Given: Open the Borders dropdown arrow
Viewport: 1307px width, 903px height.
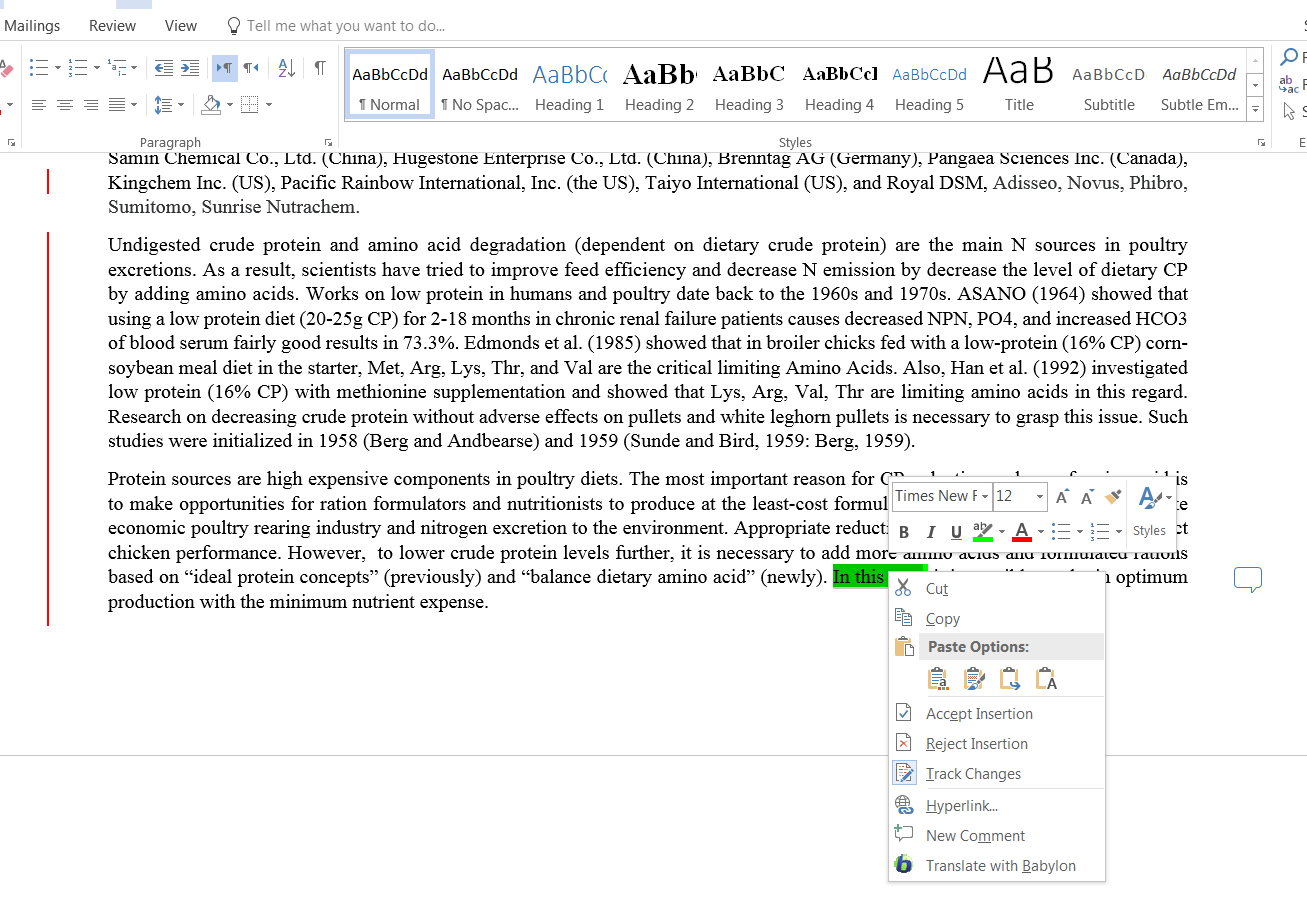Looking at the screenshot, I should tap(268, 105).
